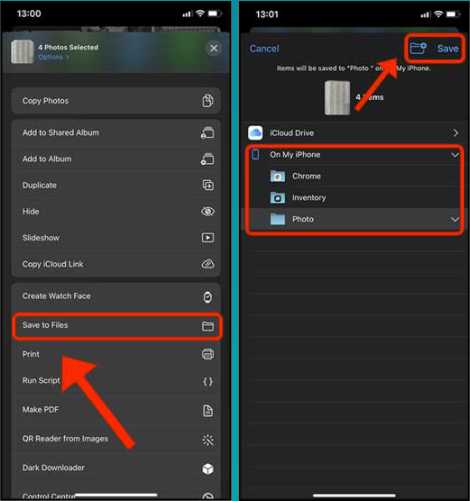The width and height of the screenshot is (470, 501).
Task: Tap the Print printer icon
Action: [x=208, y=354]
